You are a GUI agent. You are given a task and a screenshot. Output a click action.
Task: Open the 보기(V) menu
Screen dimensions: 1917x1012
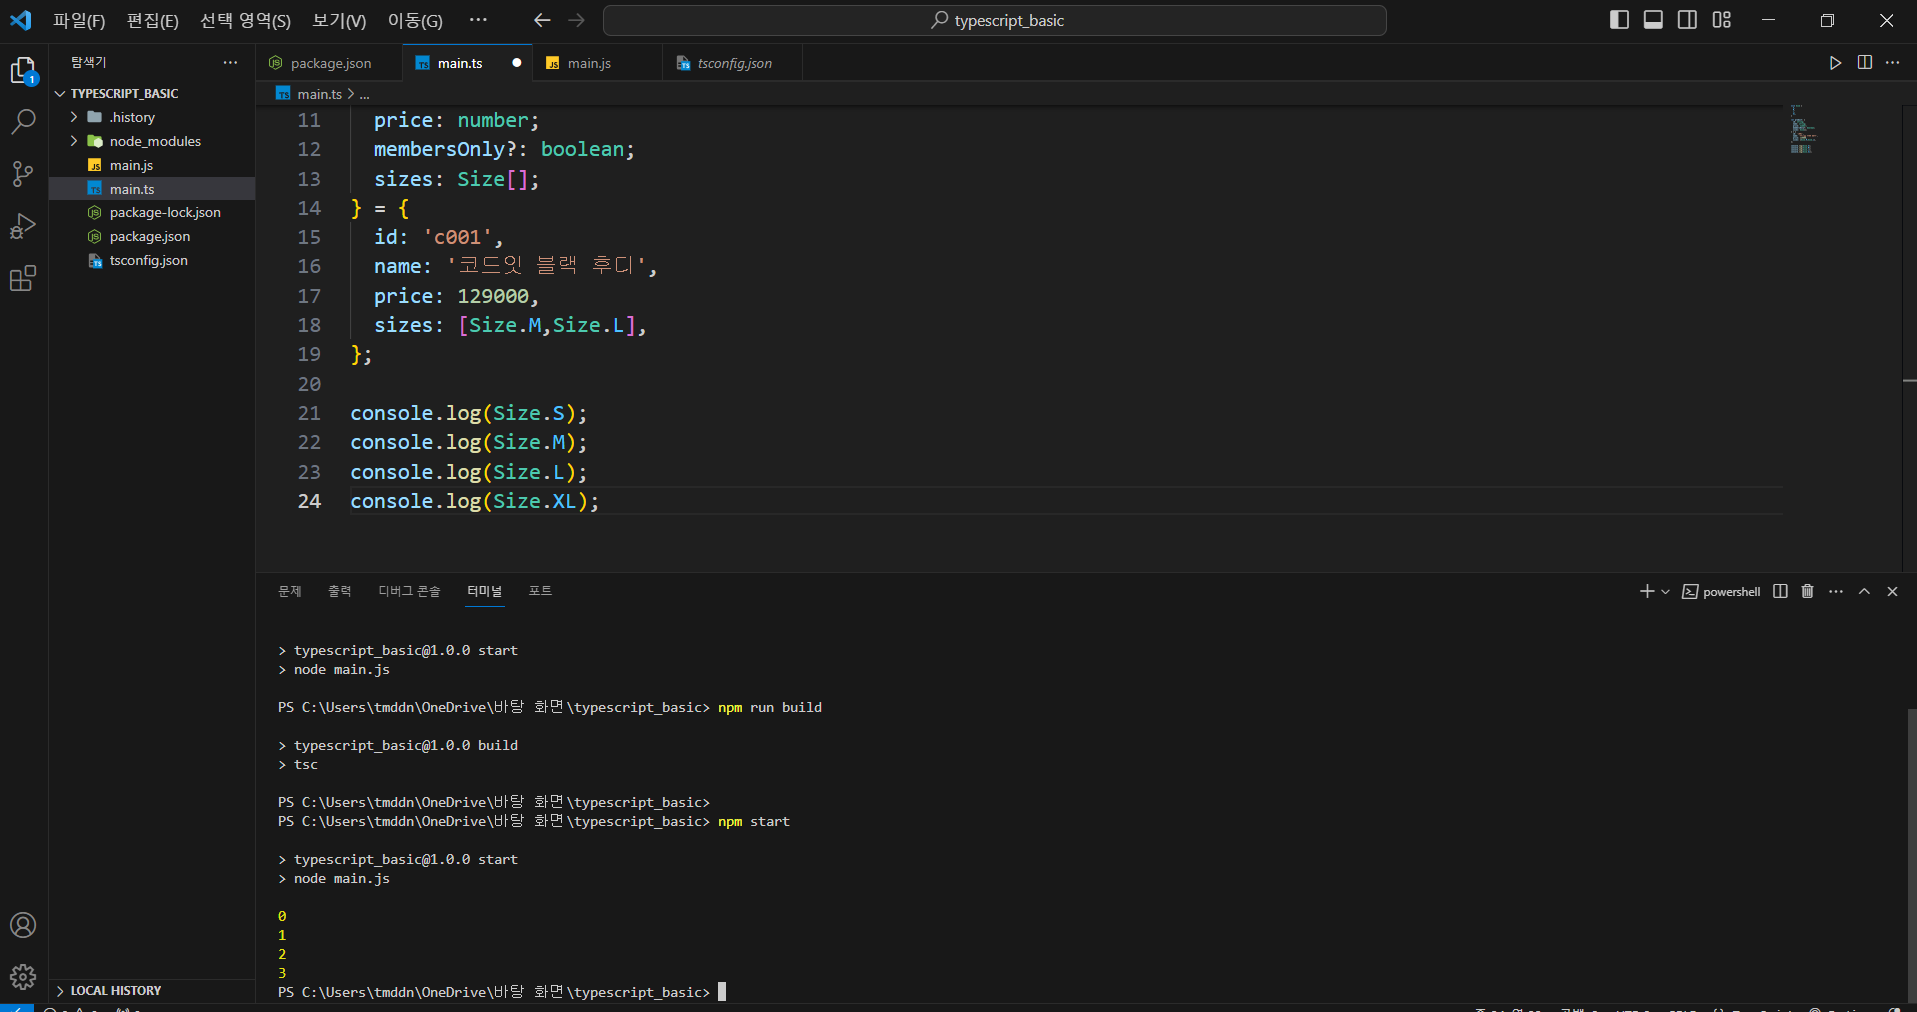pos(340,20)
